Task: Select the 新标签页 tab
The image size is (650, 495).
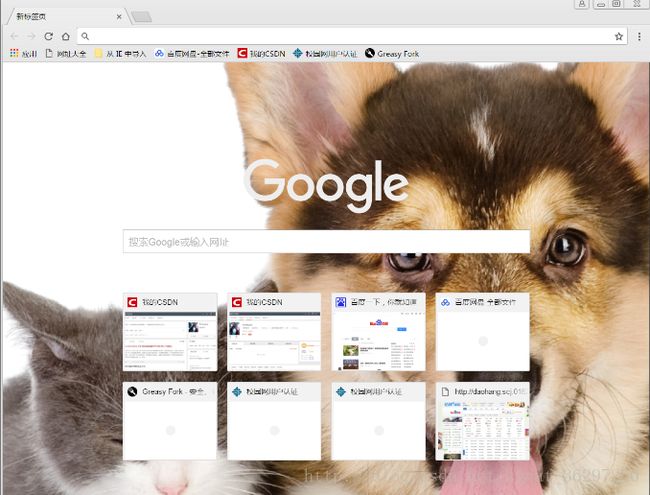Action: [x=66, y=17]
